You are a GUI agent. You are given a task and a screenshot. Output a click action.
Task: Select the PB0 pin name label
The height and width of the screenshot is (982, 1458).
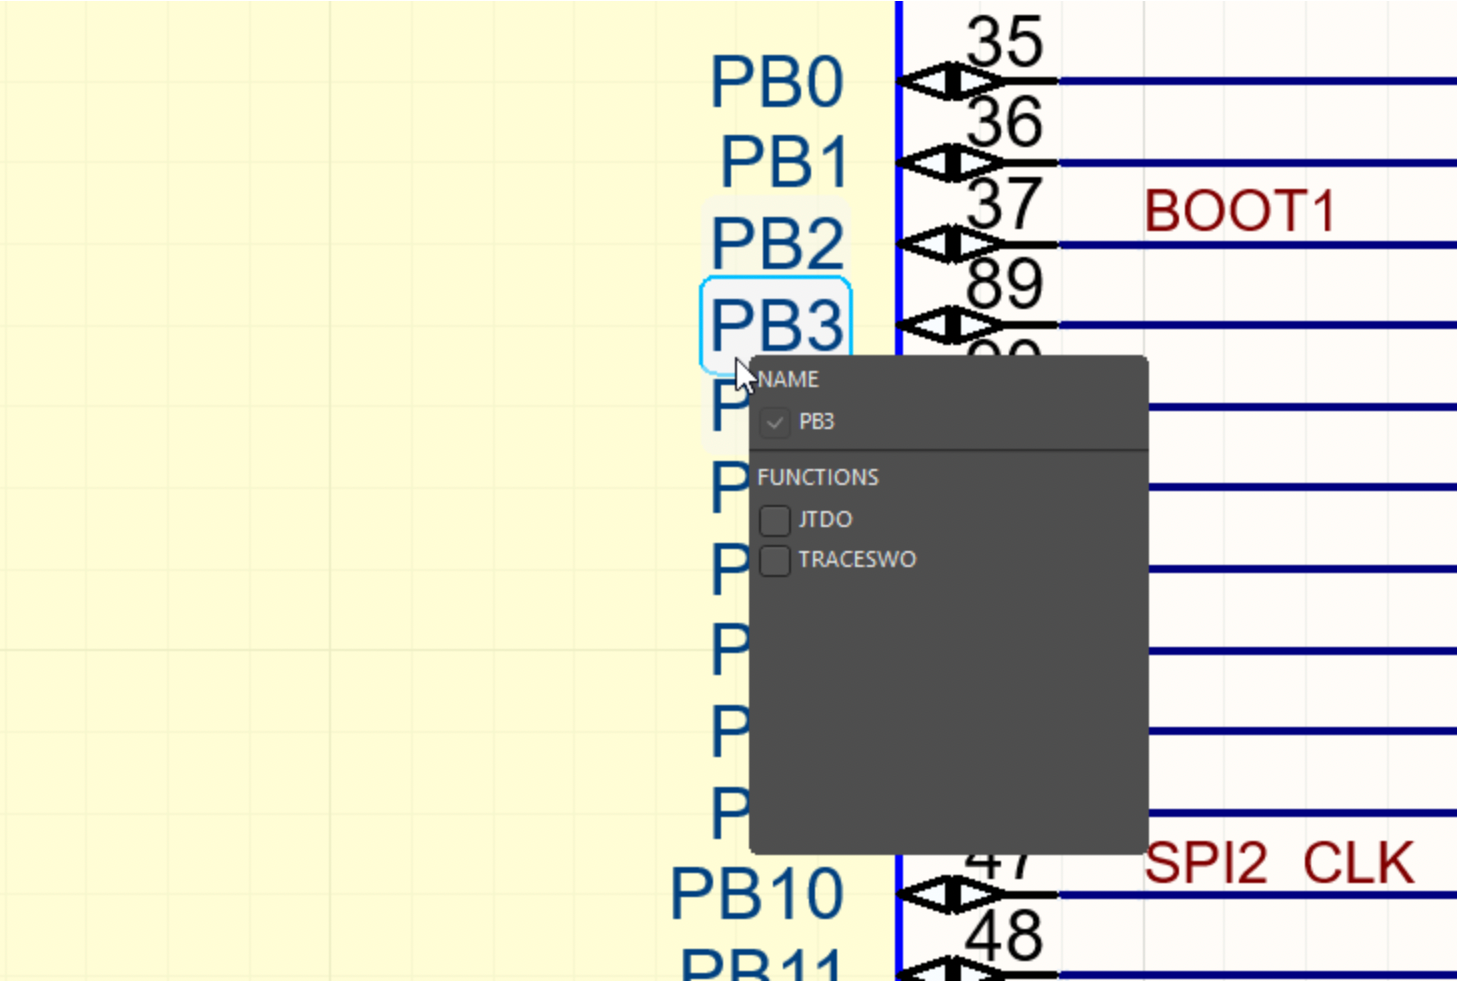776,82
